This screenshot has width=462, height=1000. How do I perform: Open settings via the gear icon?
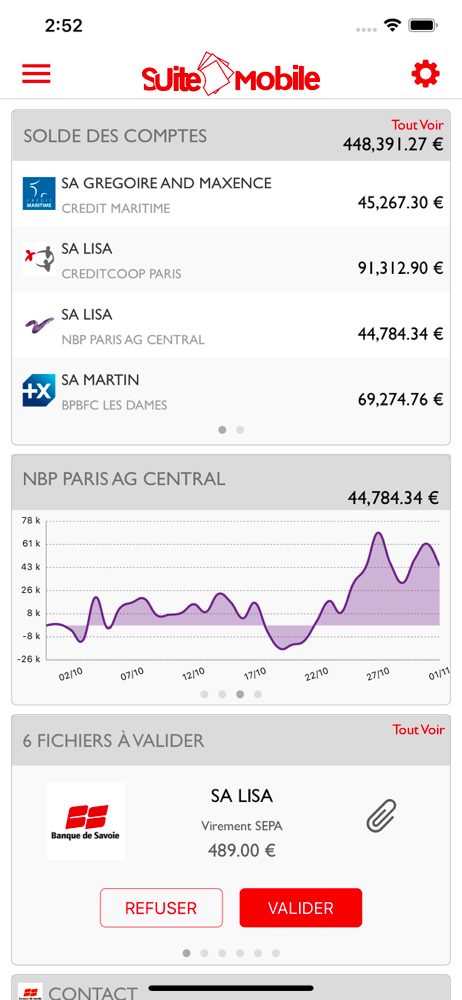click(426, 74)
